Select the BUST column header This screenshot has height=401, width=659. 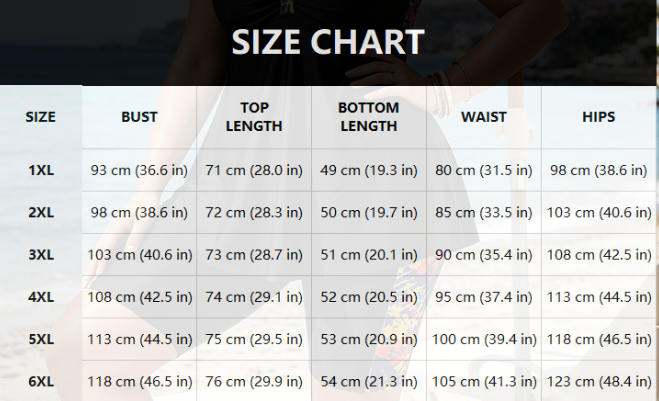[139, 117]
